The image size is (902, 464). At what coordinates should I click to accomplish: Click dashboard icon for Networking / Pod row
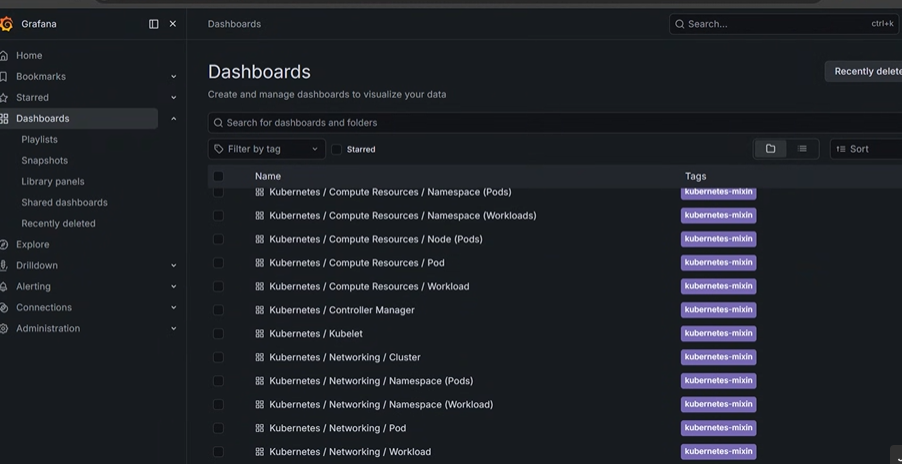259,428
